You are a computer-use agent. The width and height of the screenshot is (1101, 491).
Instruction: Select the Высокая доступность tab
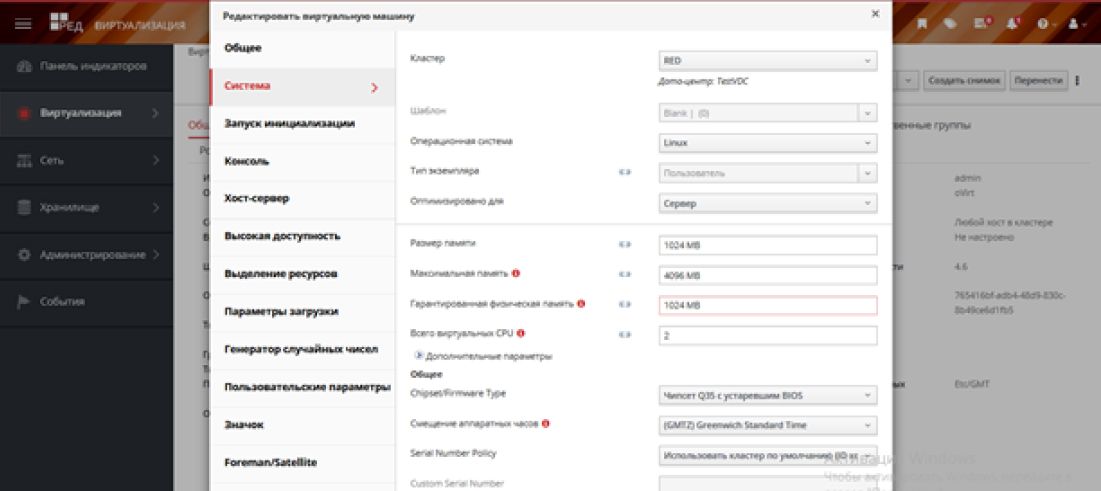click(x=282, y=236)
